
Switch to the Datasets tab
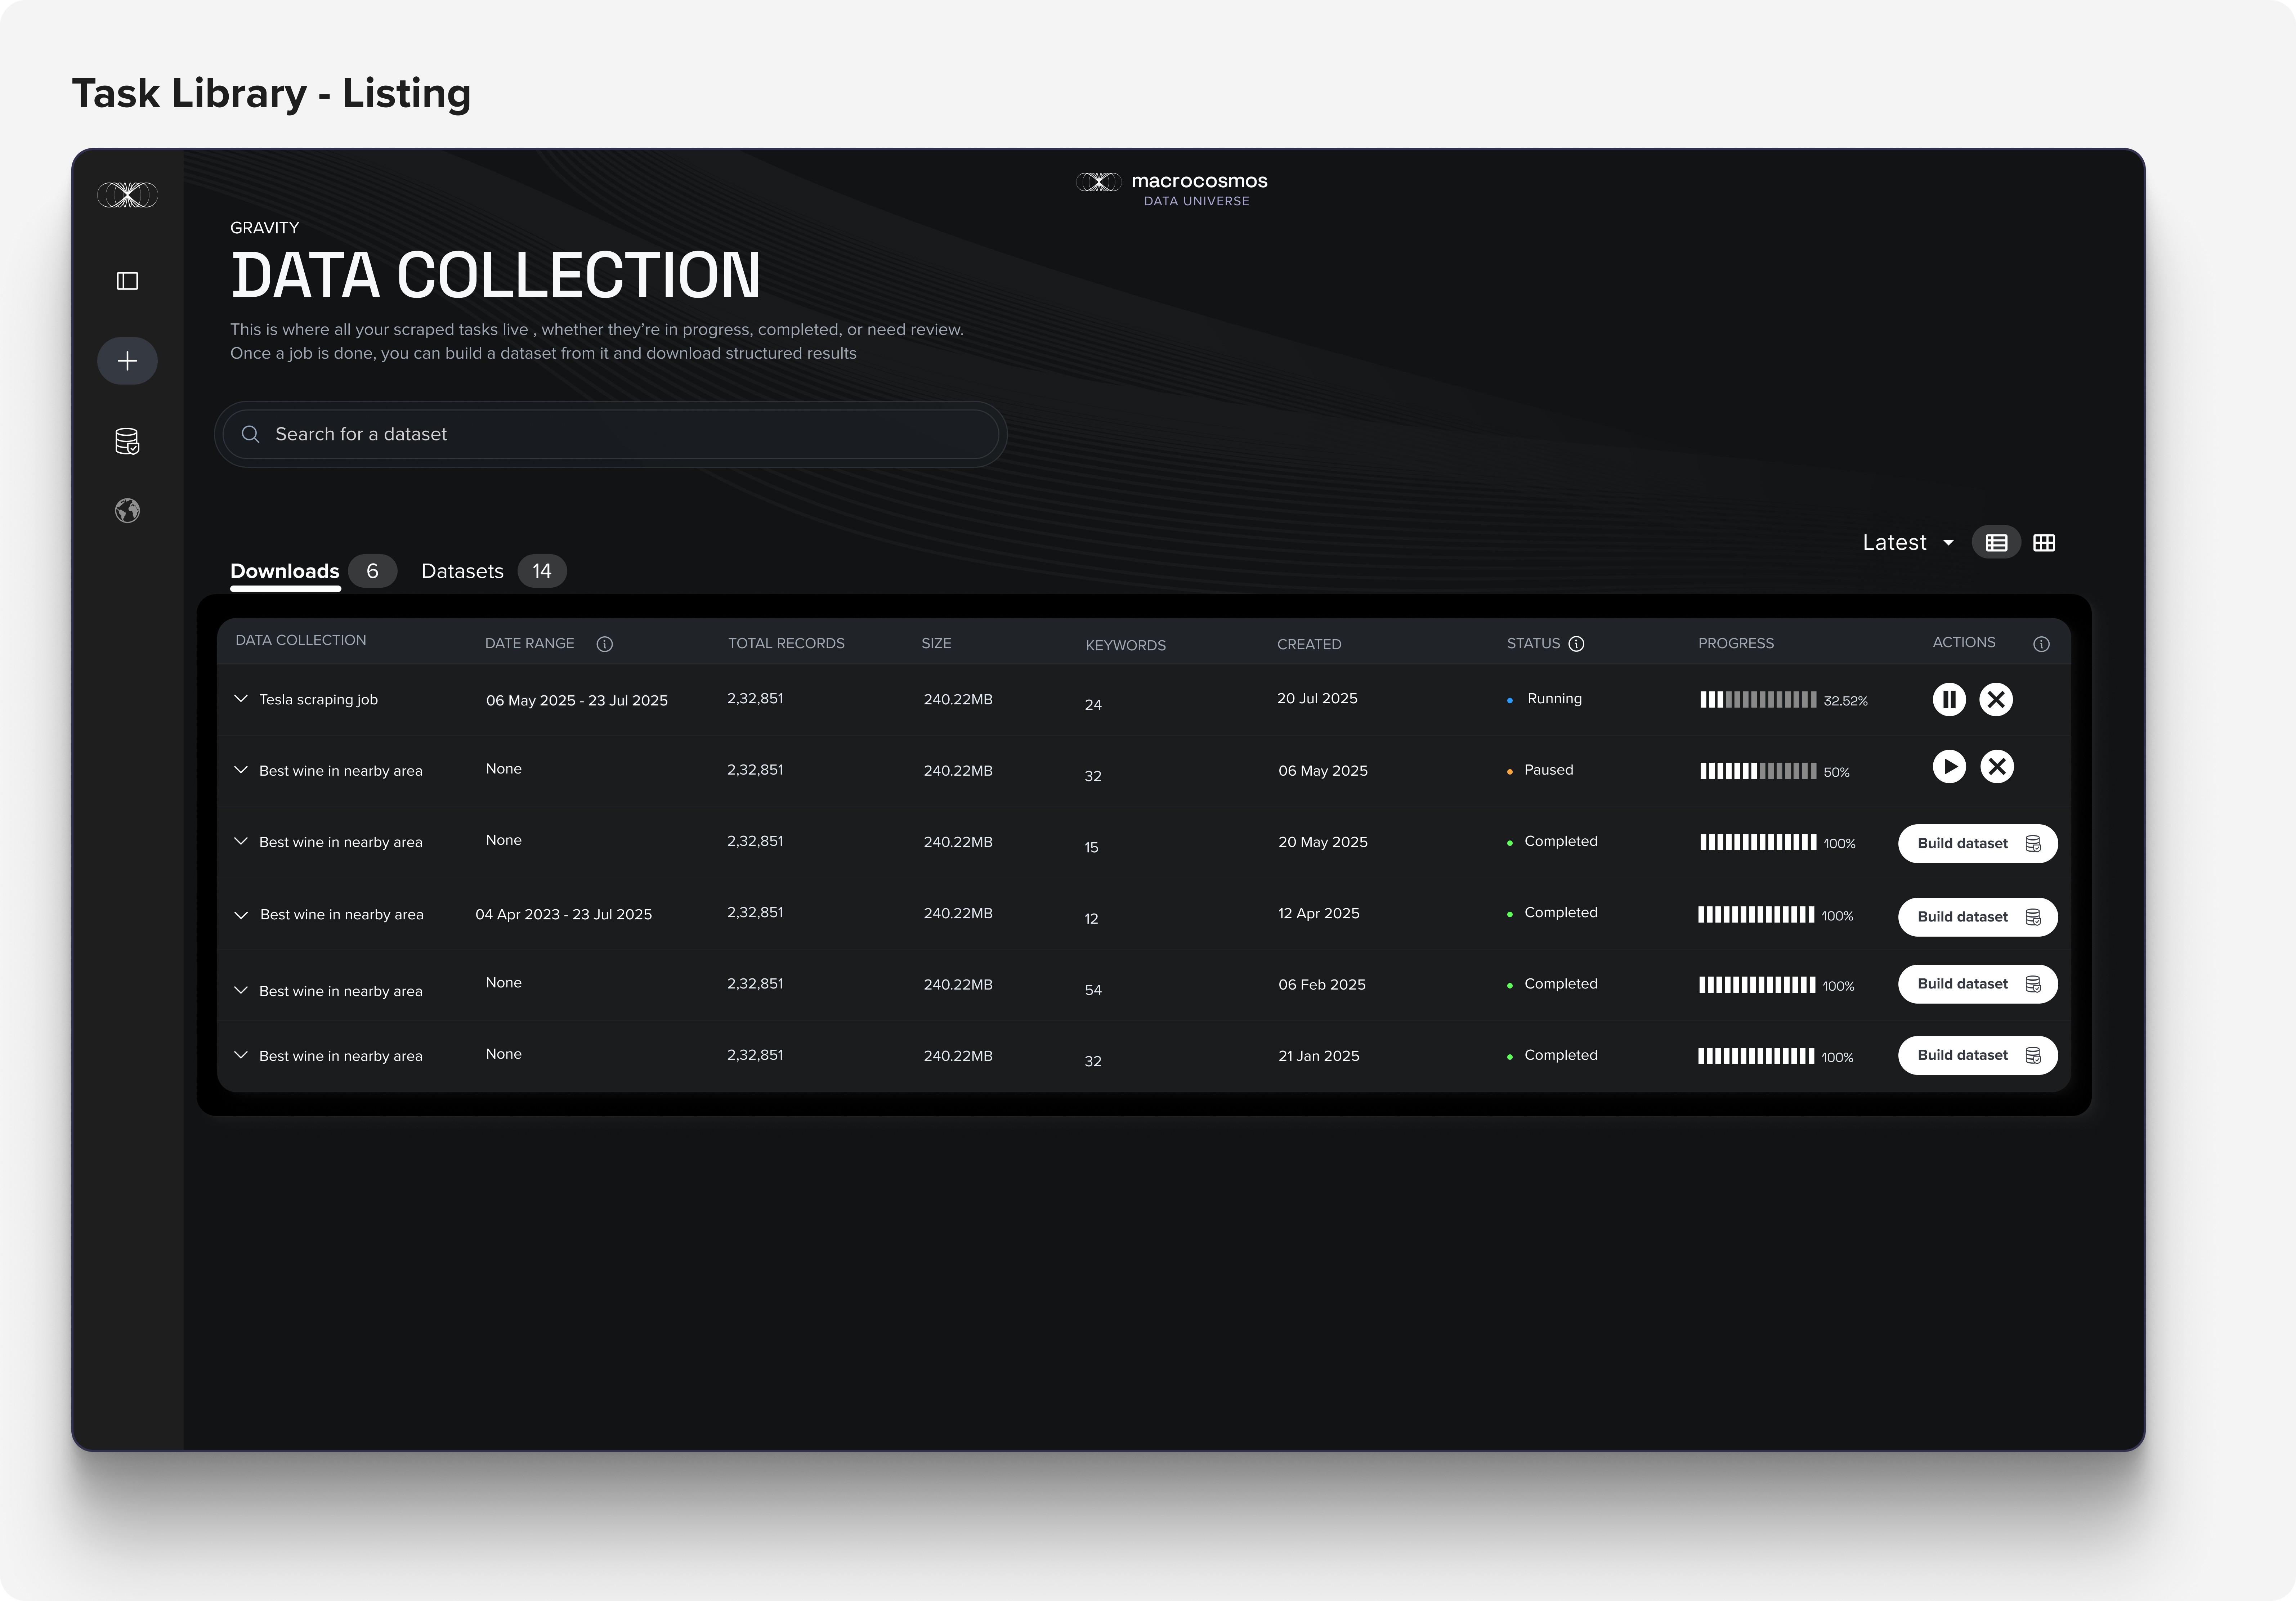click(462, 571)
